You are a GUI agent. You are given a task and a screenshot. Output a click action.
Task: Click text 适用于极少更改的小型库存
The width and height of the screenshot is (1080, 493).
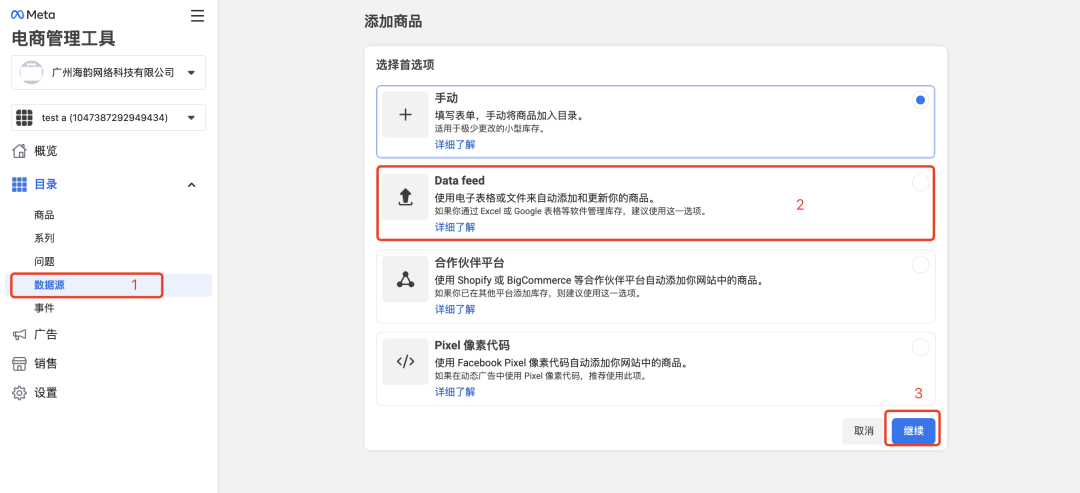click(x=488, y=128)
